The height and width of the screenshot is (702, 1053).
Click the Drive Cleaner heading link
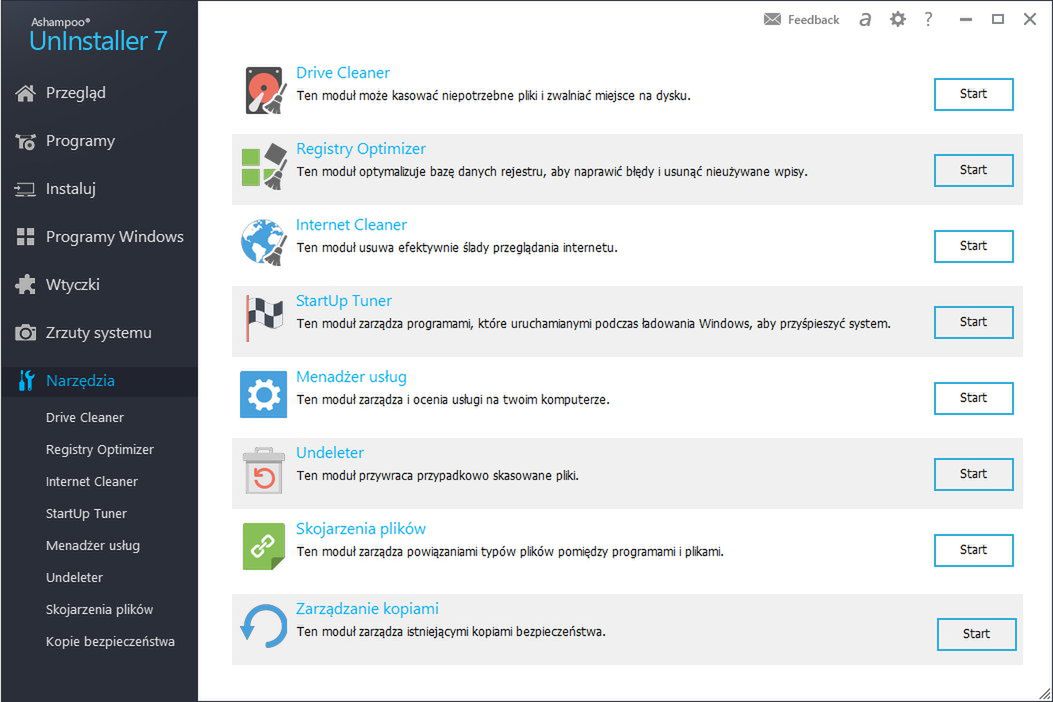pyautogui.click(x=342, y=73)
